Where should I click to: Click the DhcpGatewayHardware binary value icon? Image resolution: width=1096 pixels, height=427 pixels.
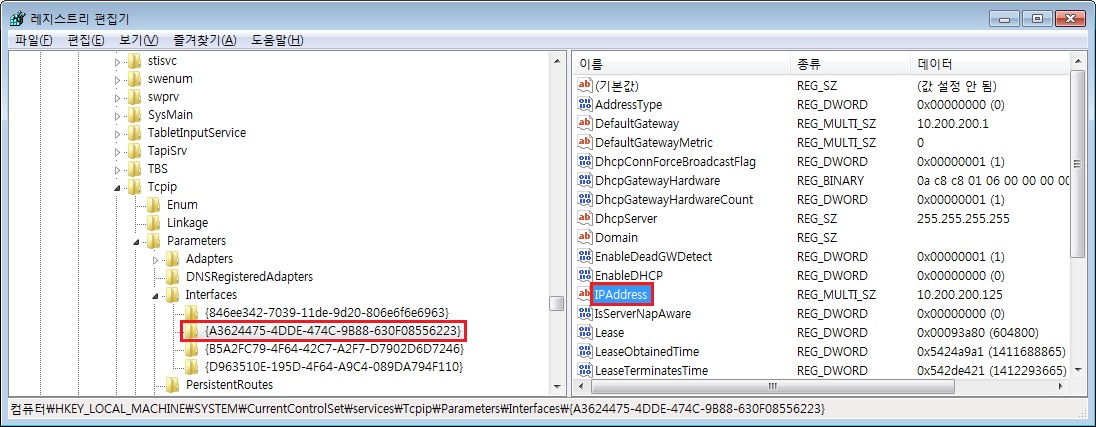[584, 180]
